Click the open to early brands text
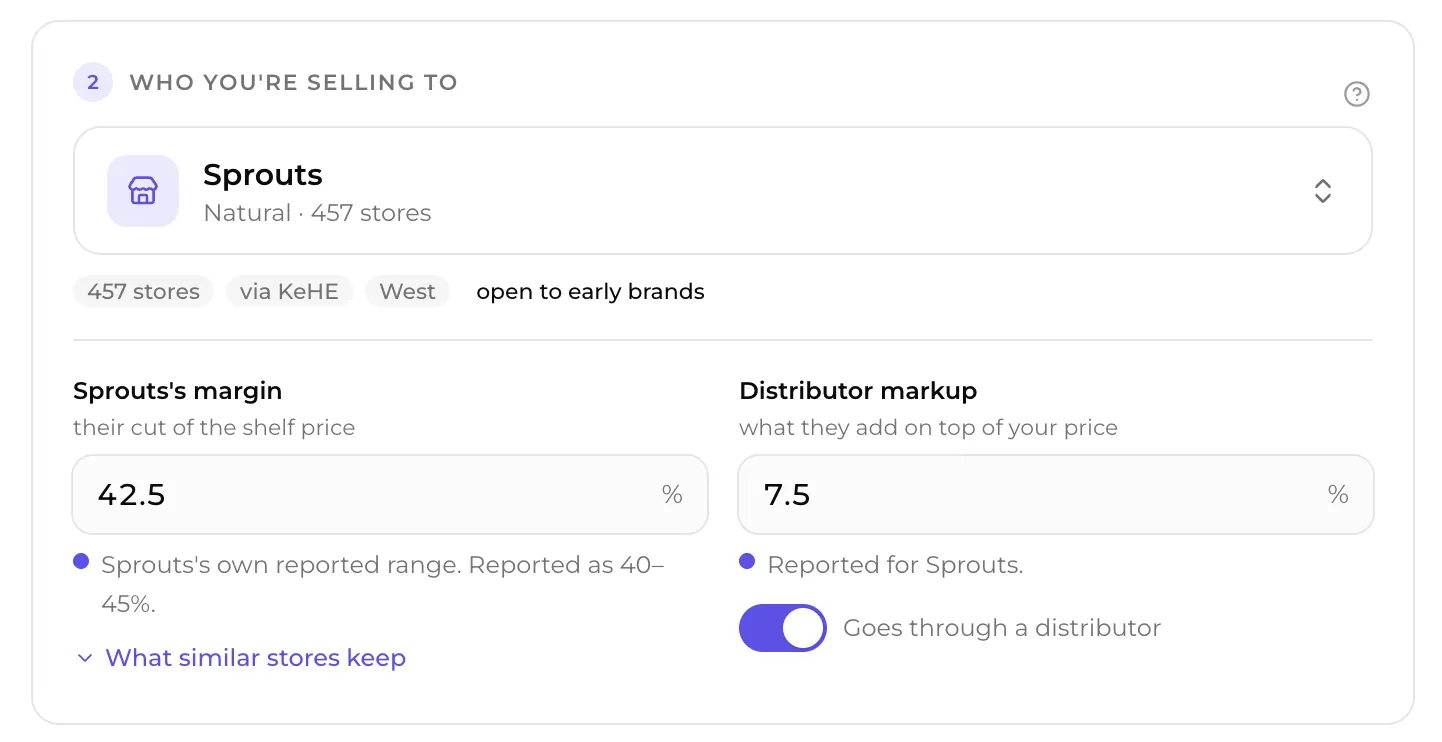This screenshot has height=742, width=1442. (x=590, y=292)
